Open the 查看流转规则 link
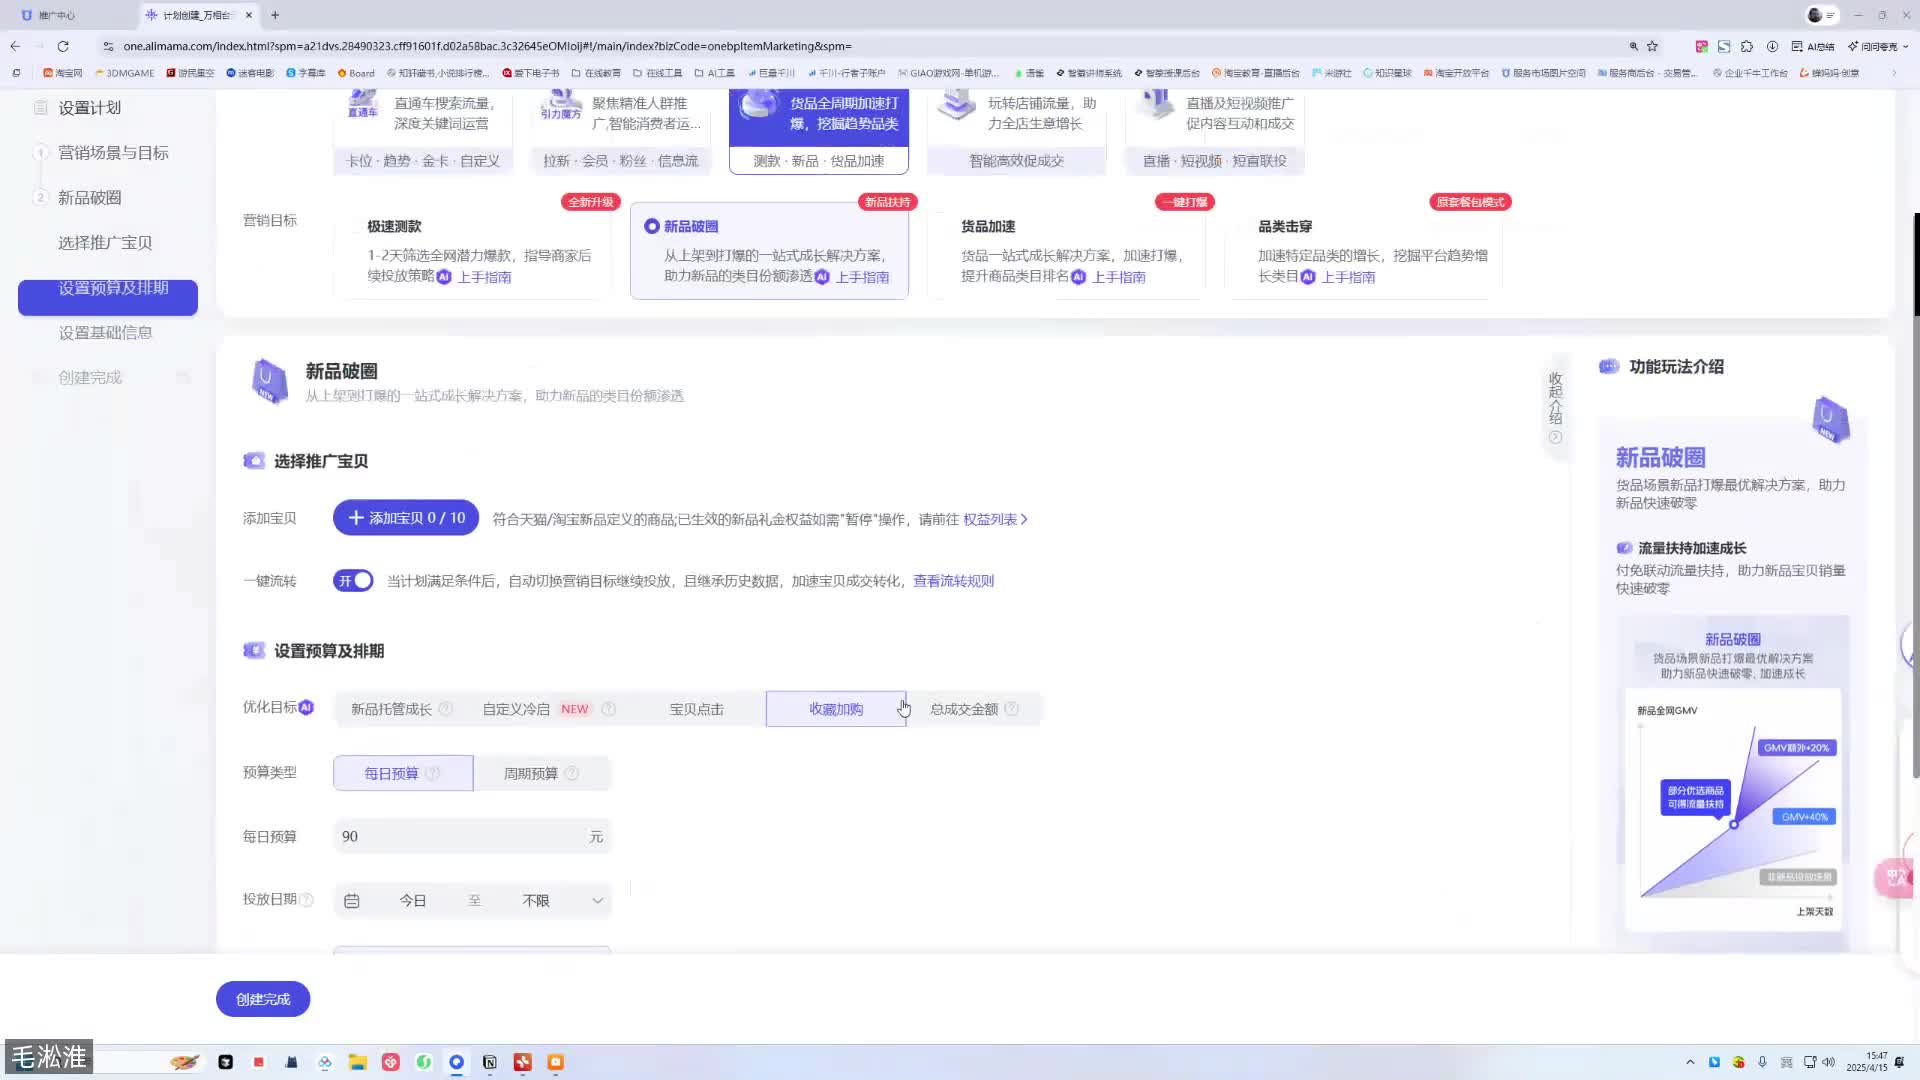The height and width of the screenshot is (1080, 1920). pos(952,580)
